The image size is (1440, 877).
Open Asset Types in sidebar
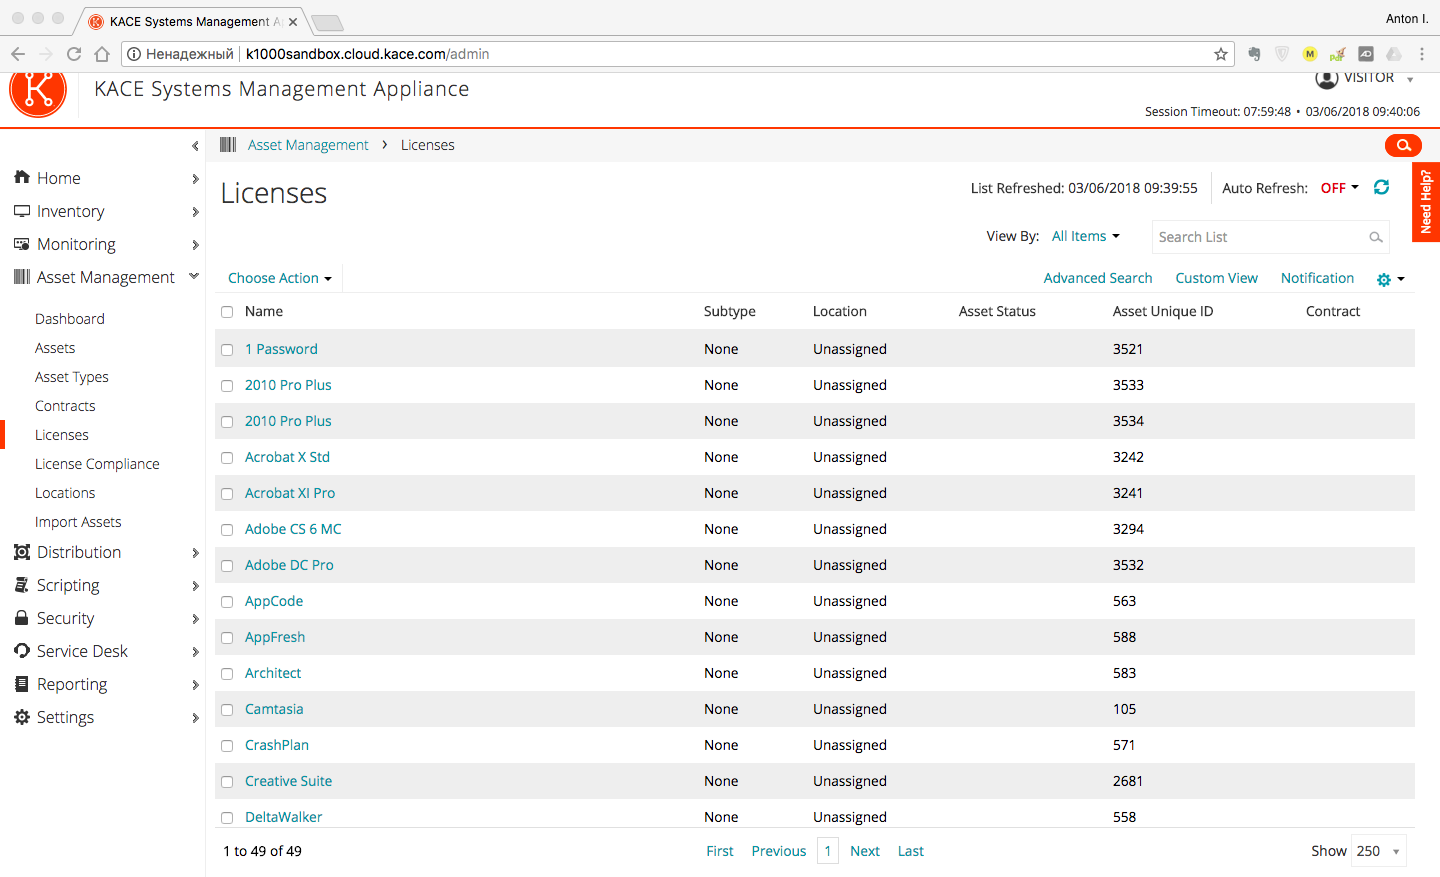(x=72, y=377)
